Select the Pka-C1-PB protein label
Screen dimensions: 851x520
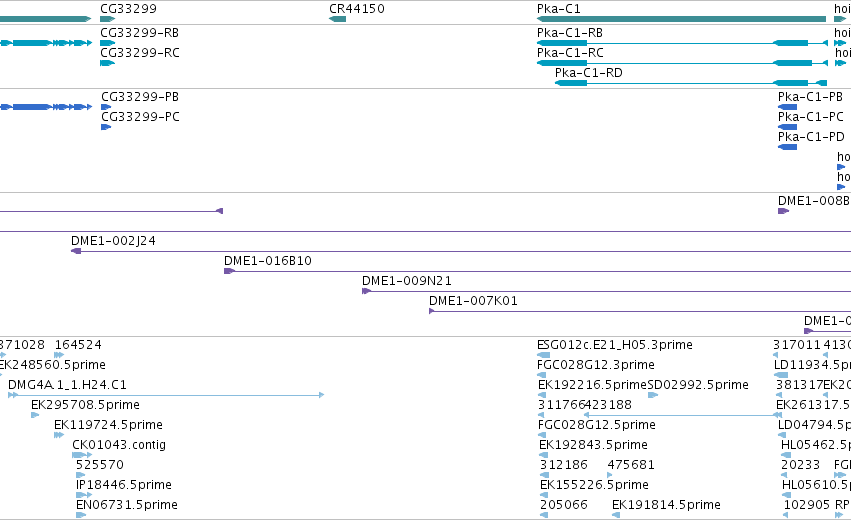click(810, 97)
